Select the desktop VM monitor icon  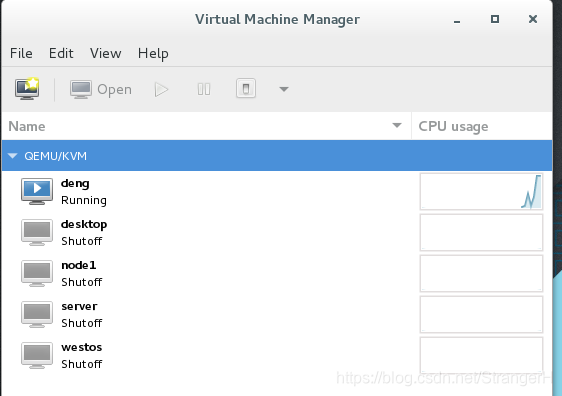[x=37, y=233]
